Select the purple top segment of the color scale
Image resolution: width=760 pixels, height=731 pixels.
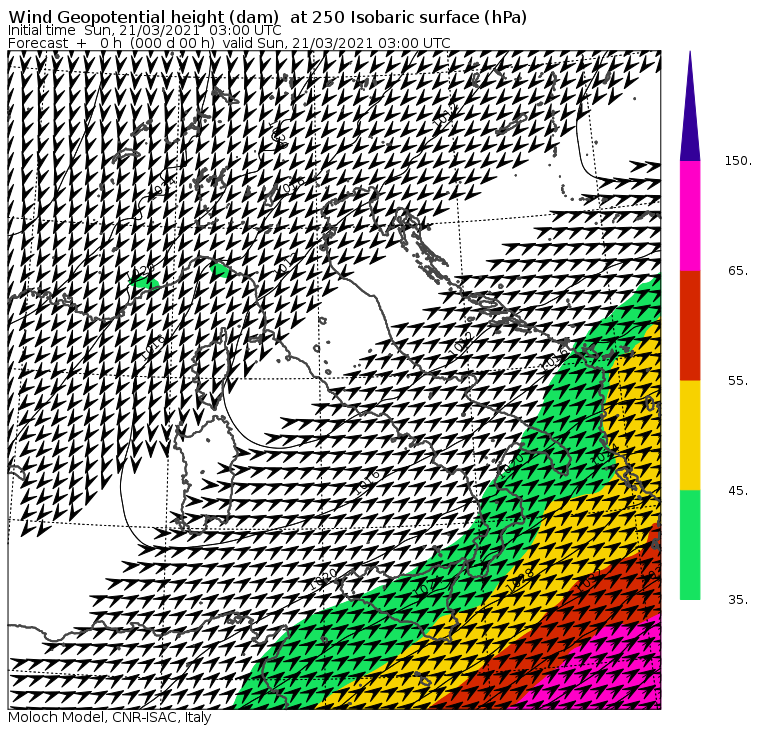click(690, 107)
